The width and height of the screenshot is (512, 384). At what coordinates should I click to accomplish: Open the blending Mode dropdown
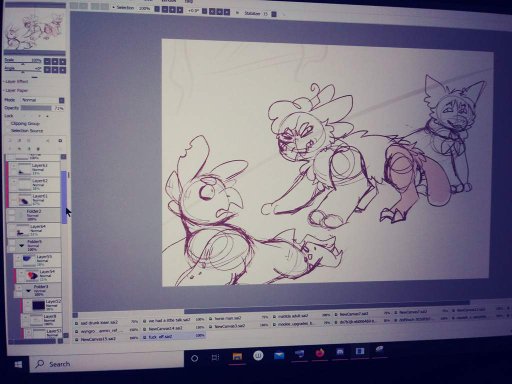[43, 100]
